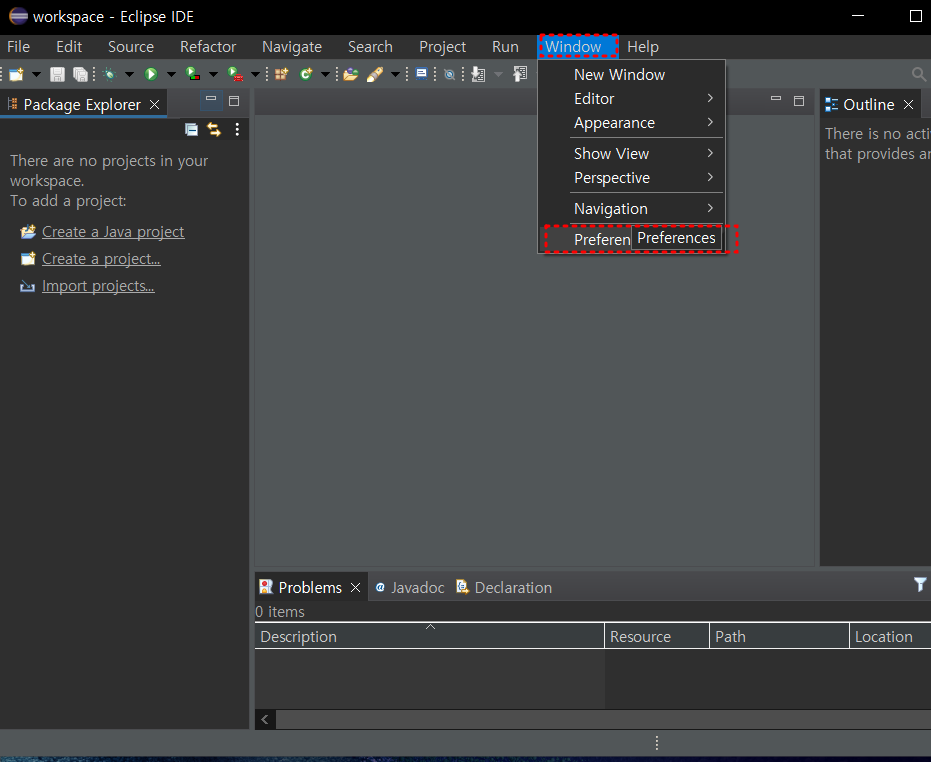The height and width of the screenshot is (762, 931).
Task: Open the Search toolbar dropdown arrow
Action: click(395, 74)
